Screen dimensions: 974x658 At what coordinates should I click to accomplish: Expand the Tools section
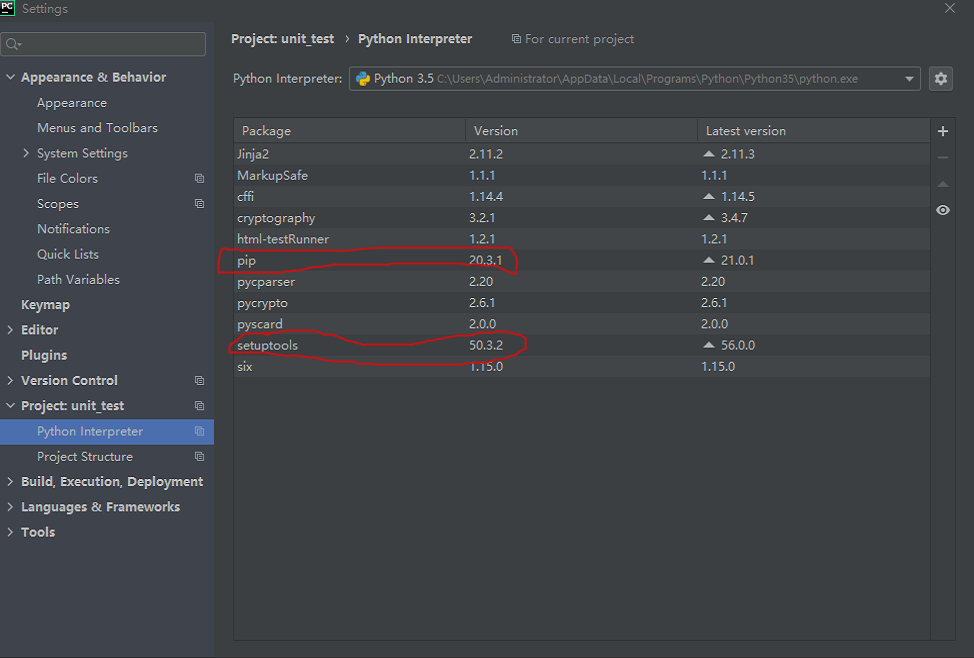10,532
